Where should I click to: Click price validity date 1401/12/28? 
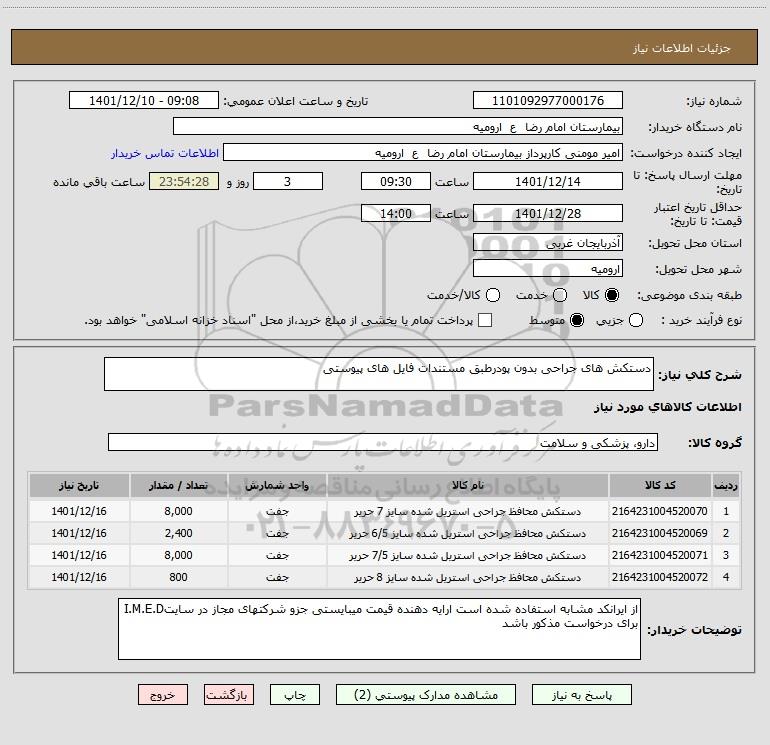548,213
